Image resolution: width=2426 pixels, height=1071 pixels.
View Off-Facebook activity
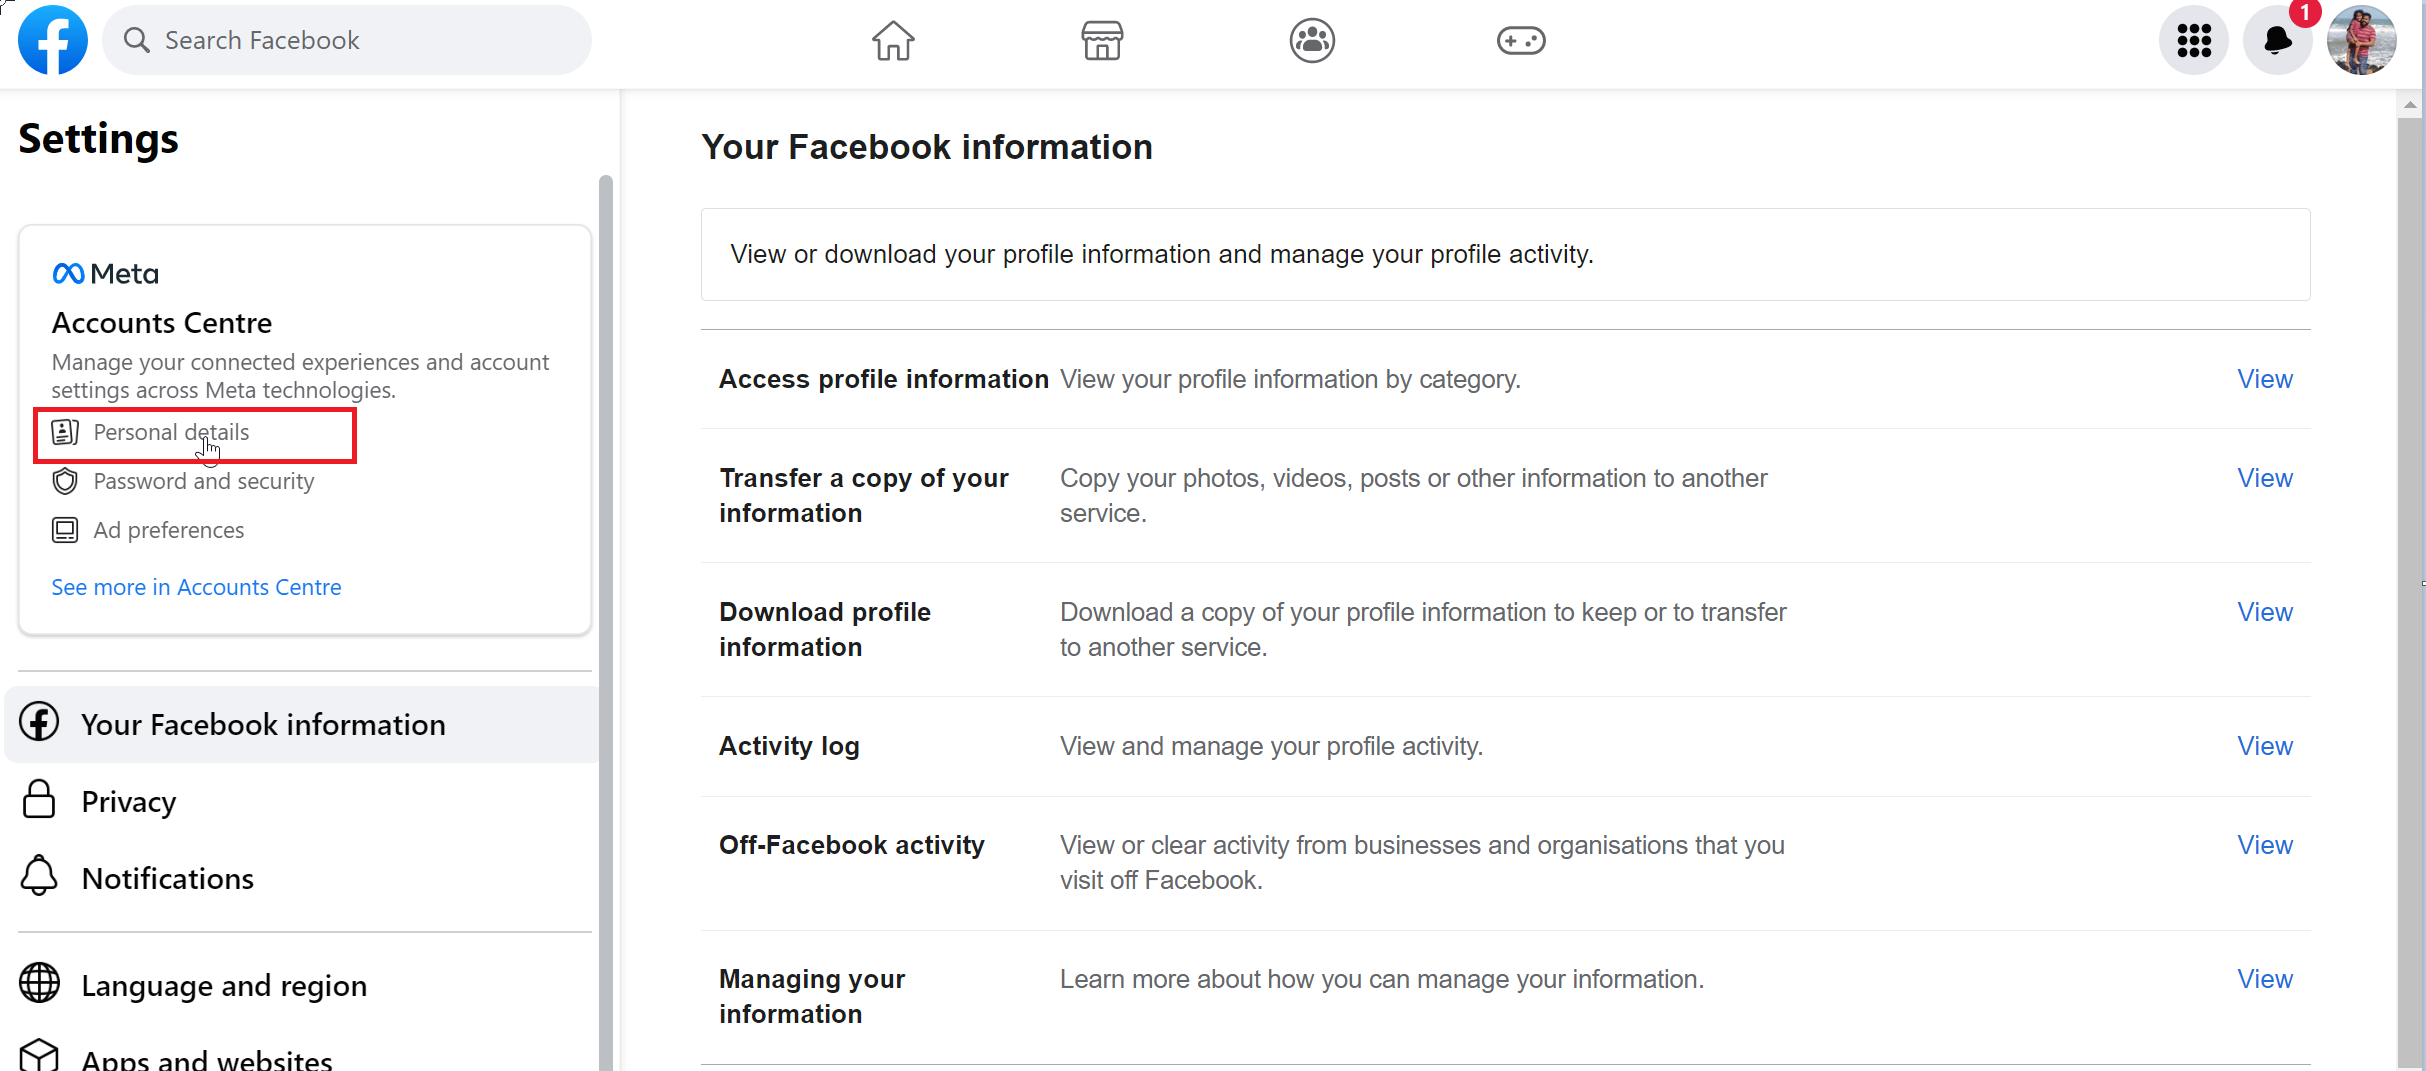pyautogui.click(x=2264, y=845)
